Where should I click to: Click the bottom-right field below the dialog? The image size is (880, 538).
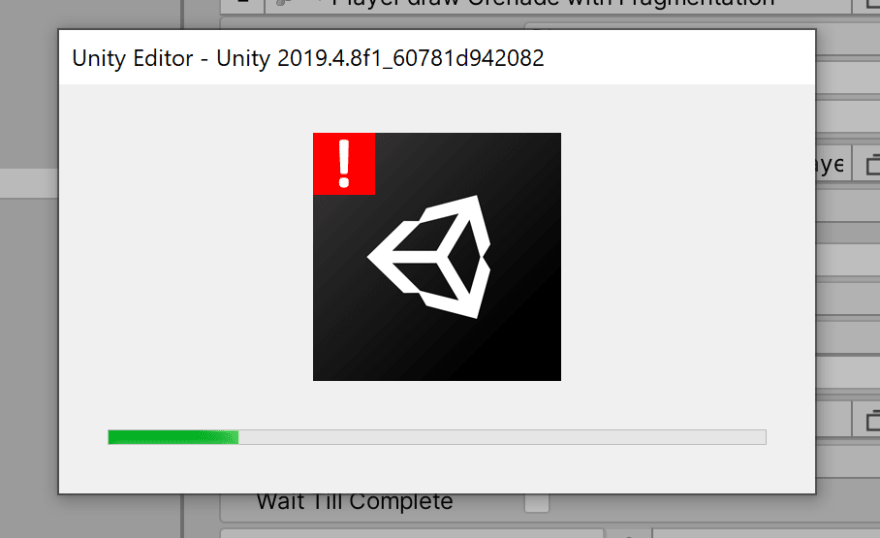click(766, 534)
